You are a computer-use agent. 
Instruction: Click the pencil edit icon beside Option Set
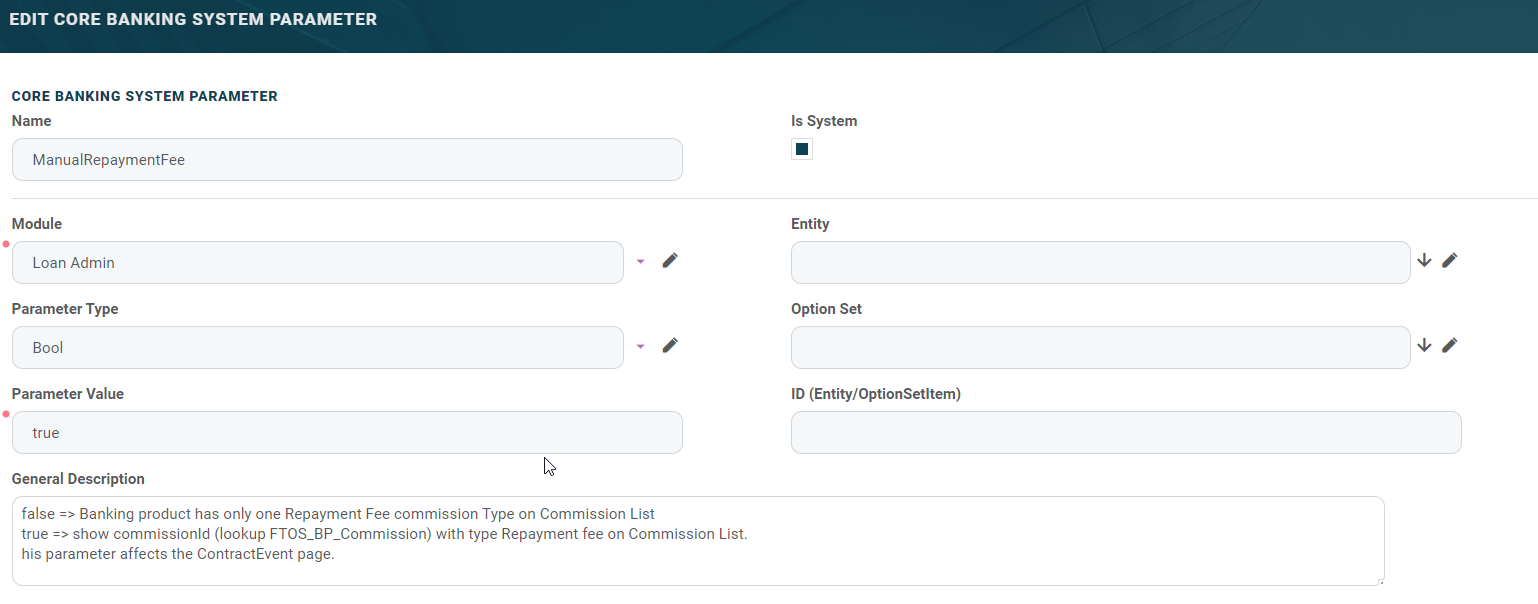[x=1449, y=346]
